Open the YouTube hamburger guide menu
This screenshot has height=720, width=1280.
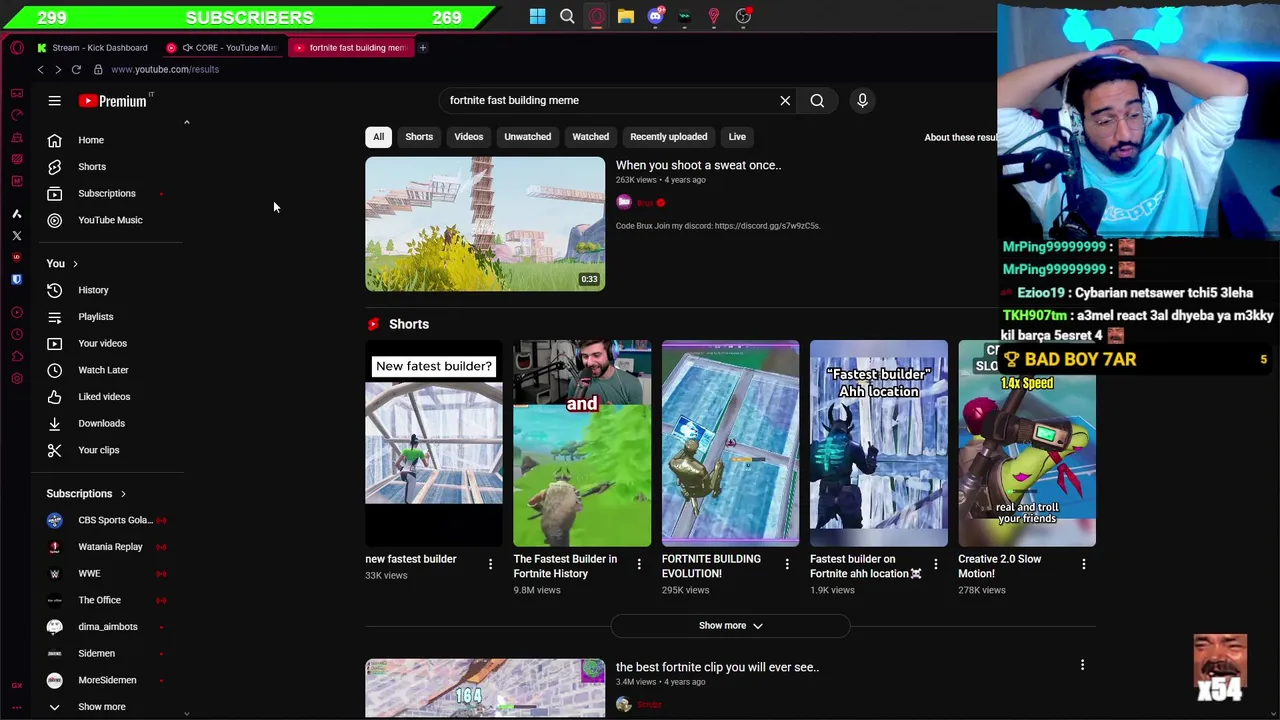pyautogui.click(x=55, y=101)
